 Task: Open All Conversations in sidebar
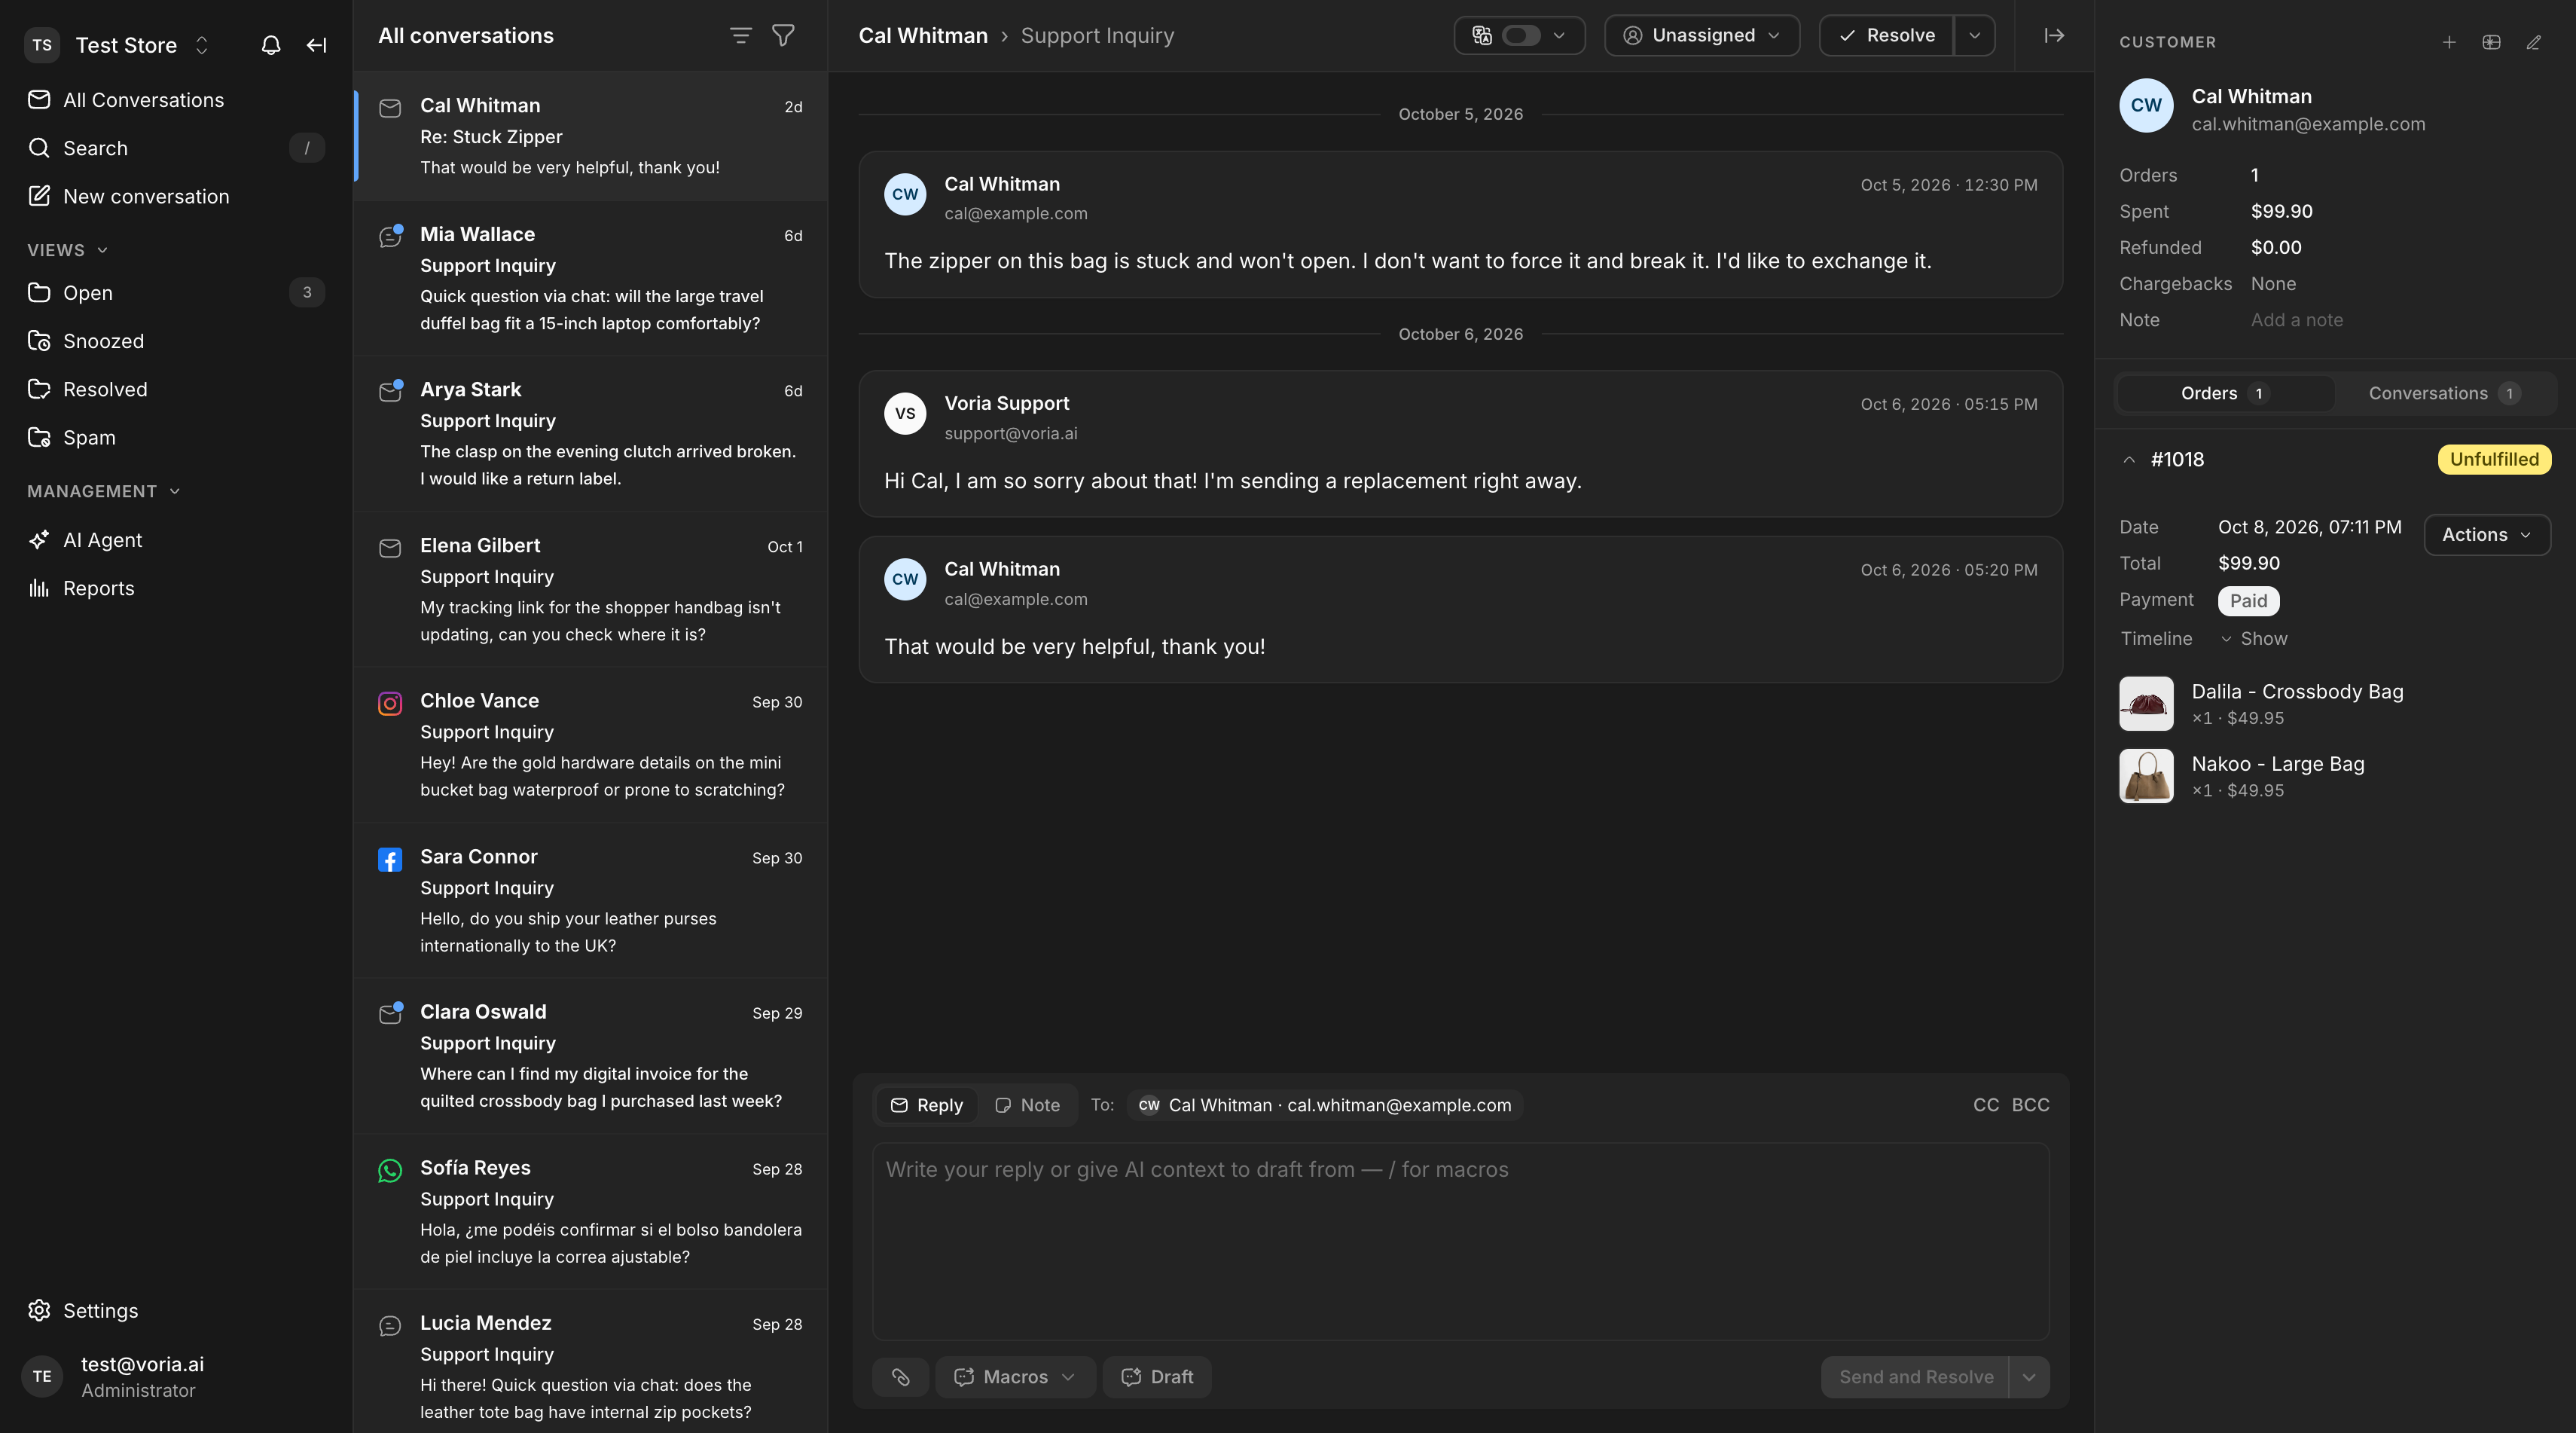176,100
